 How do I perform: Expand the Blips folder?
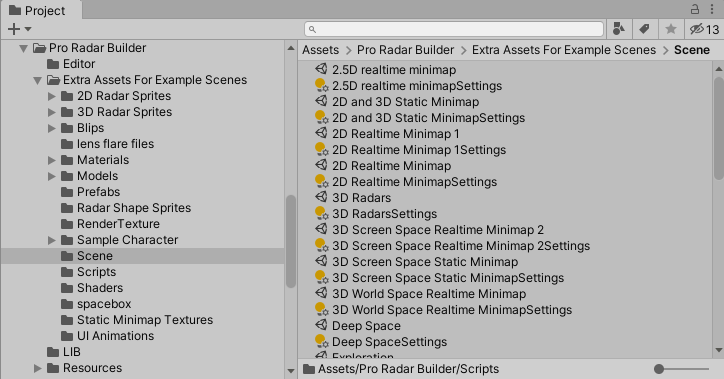tap(52, 128)
